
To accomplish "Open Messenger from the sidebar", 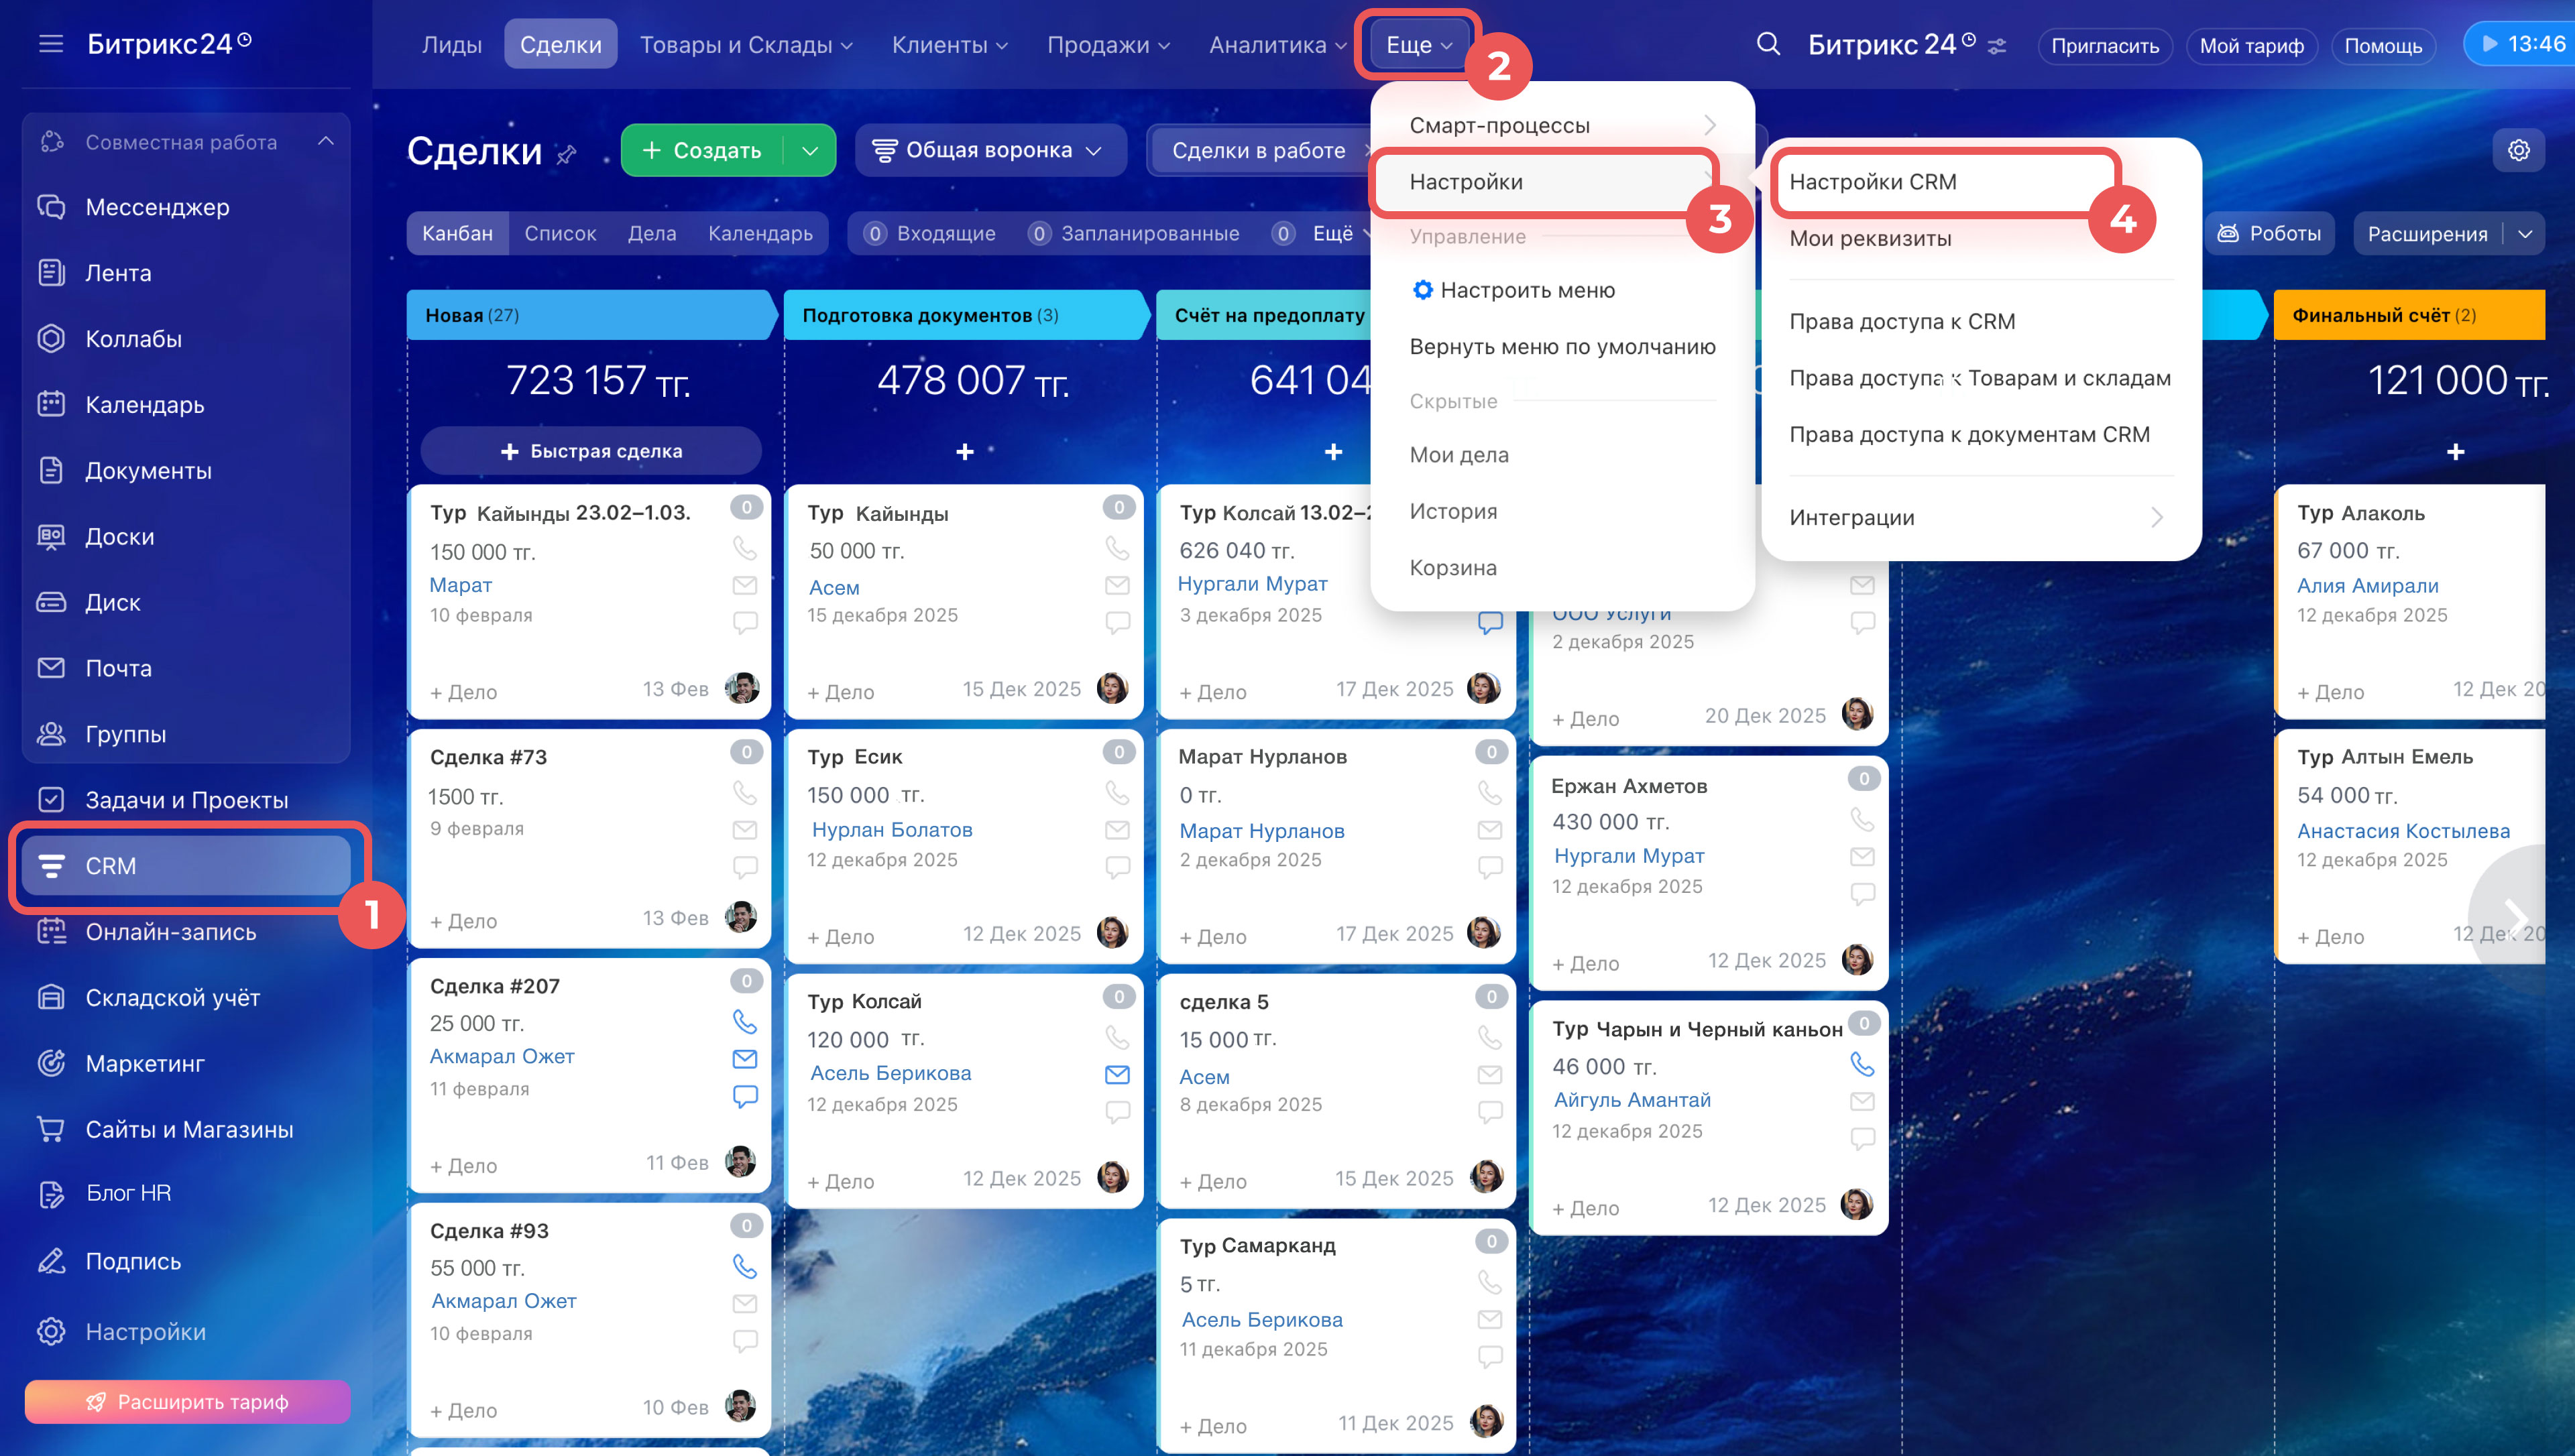I will coord(157,207).
